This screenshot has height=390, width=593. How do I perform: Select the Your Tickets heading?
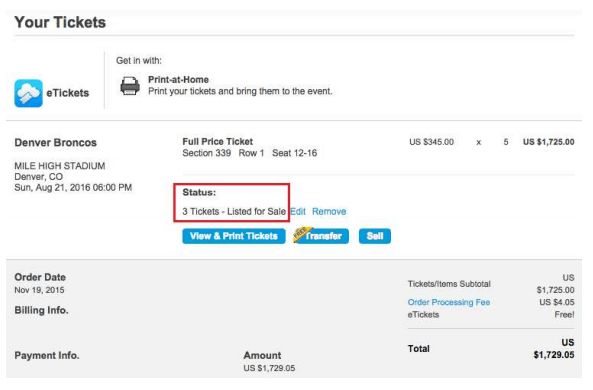(x=60, y=22)
